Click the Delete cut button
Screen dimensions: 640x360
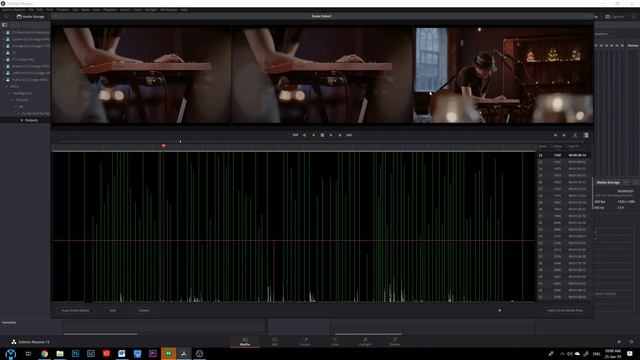pos(144,310)
